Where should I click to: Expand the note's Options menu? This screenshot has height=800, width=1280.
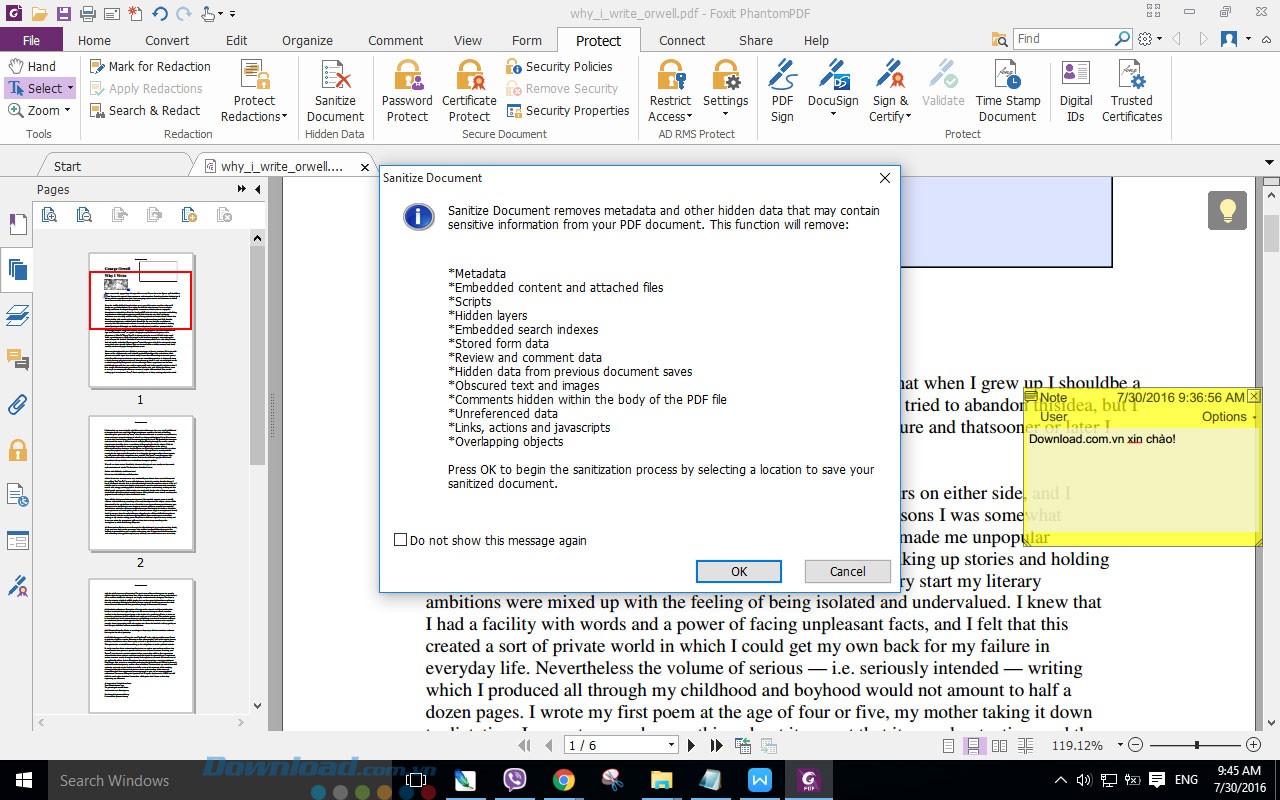[1229, 417]
